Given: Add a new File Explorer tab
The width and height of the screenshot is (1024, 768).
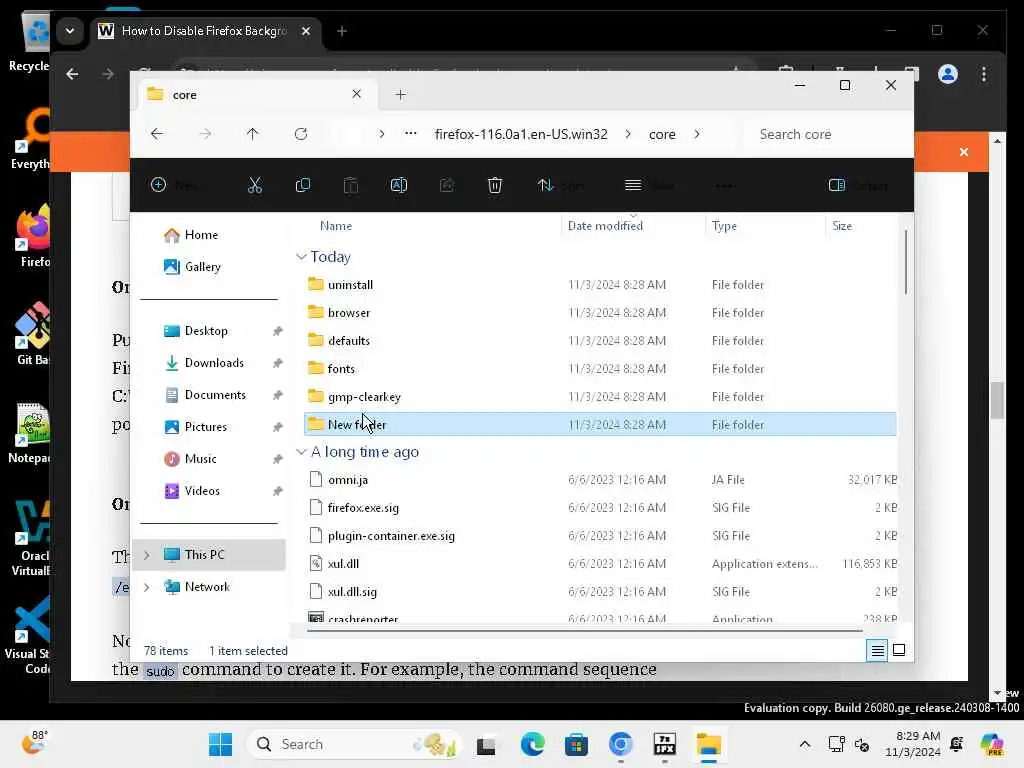Looking at the screenshot, I should [400, 95].
